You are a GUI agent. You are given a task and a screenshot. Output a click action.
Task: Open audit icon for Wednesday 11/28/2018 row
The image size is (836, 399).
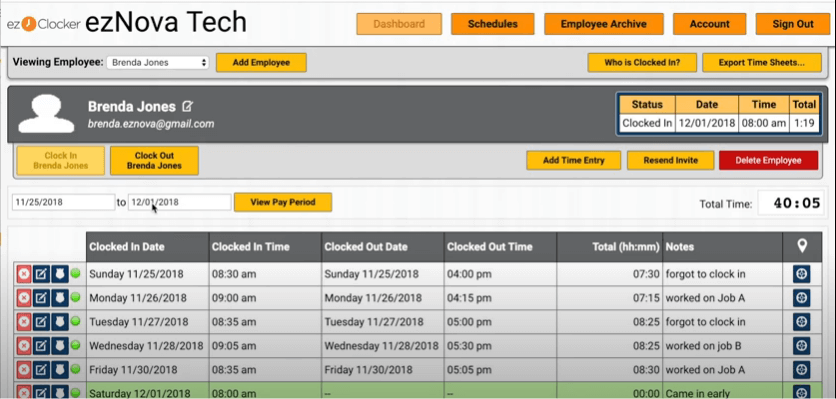[x=60, y=346]
